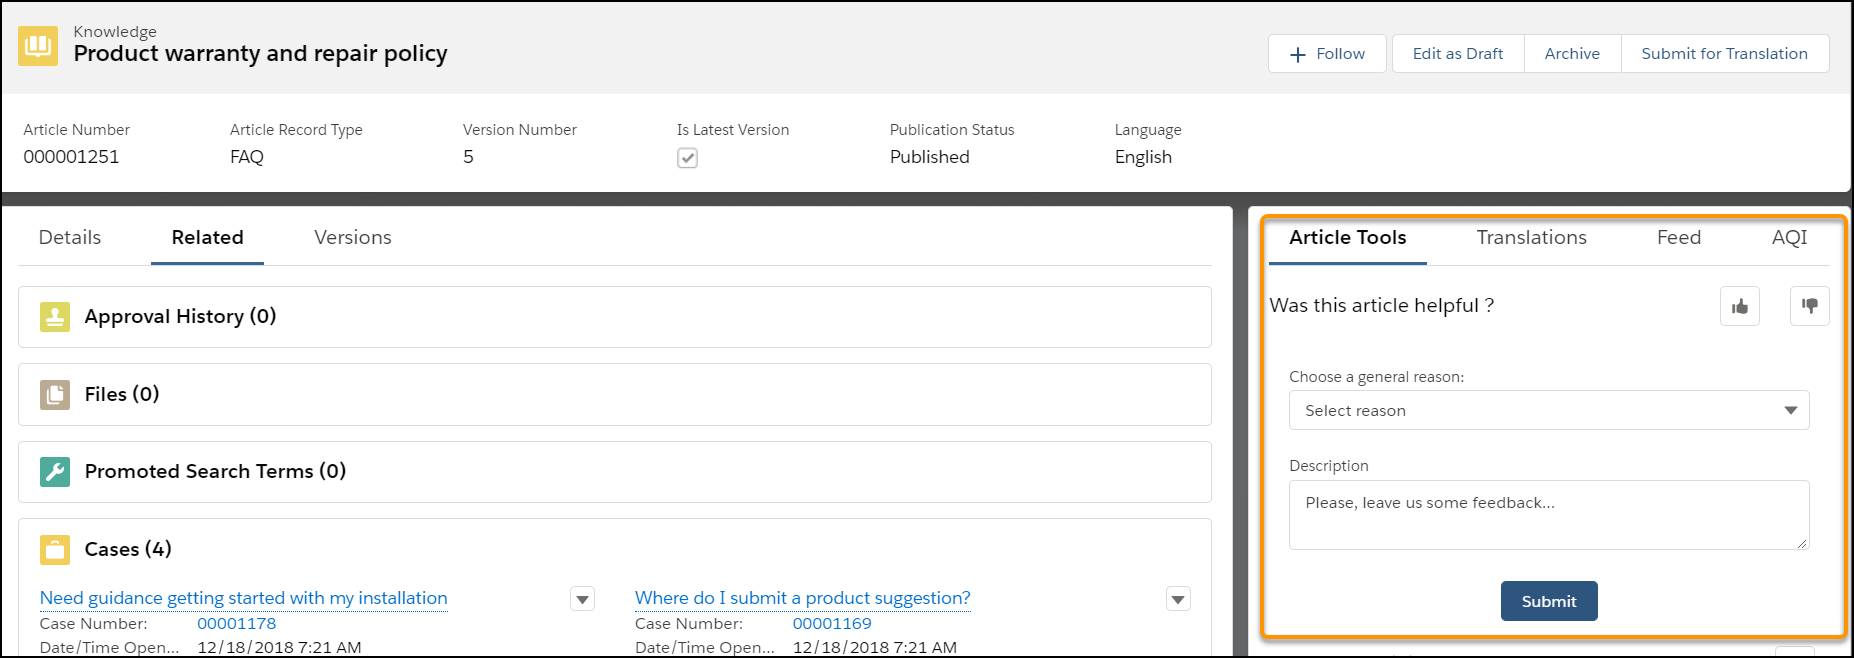Viewport: 1854px width, 658px height.
Task: Click the Knowledge book icon in header
Action: click(x=38, y=46)
